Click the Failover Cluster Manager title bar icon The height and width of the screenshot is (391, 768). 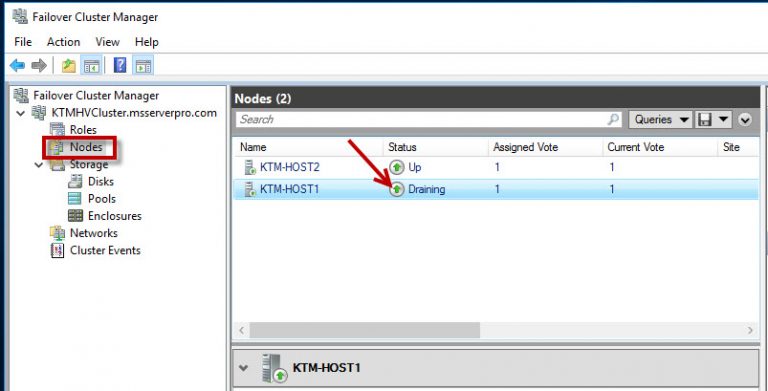(x=20, y=17)
